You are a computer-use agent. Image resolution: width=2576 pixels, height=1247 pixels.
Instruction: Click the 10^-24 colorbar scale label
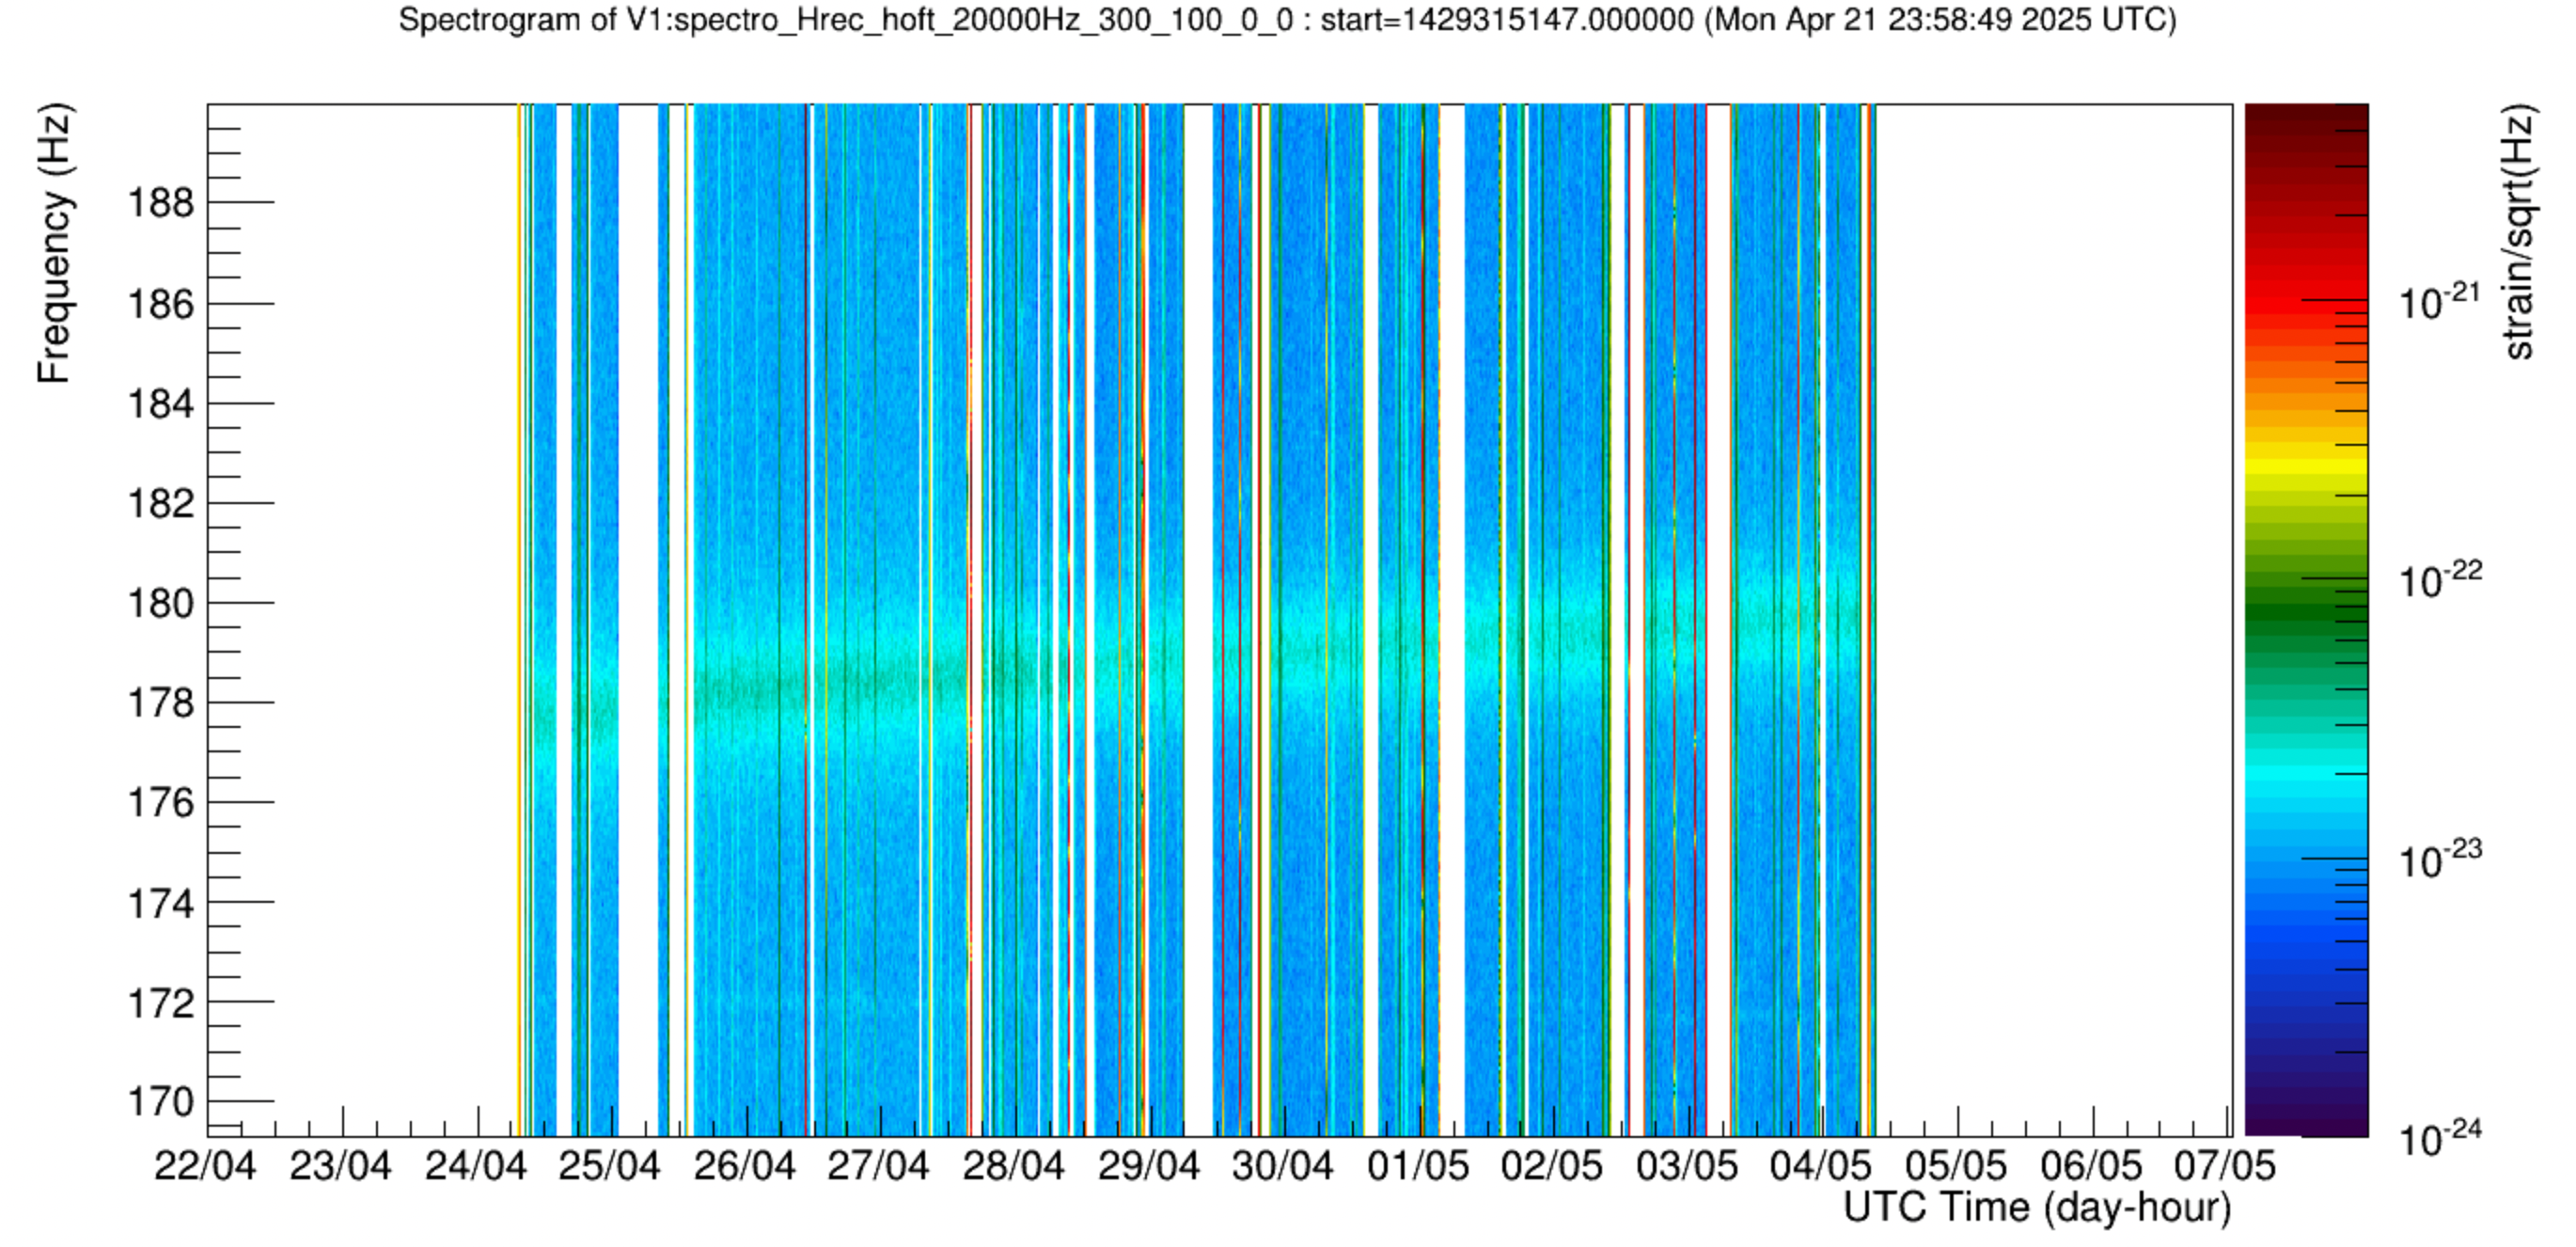click(2440, 1137)
